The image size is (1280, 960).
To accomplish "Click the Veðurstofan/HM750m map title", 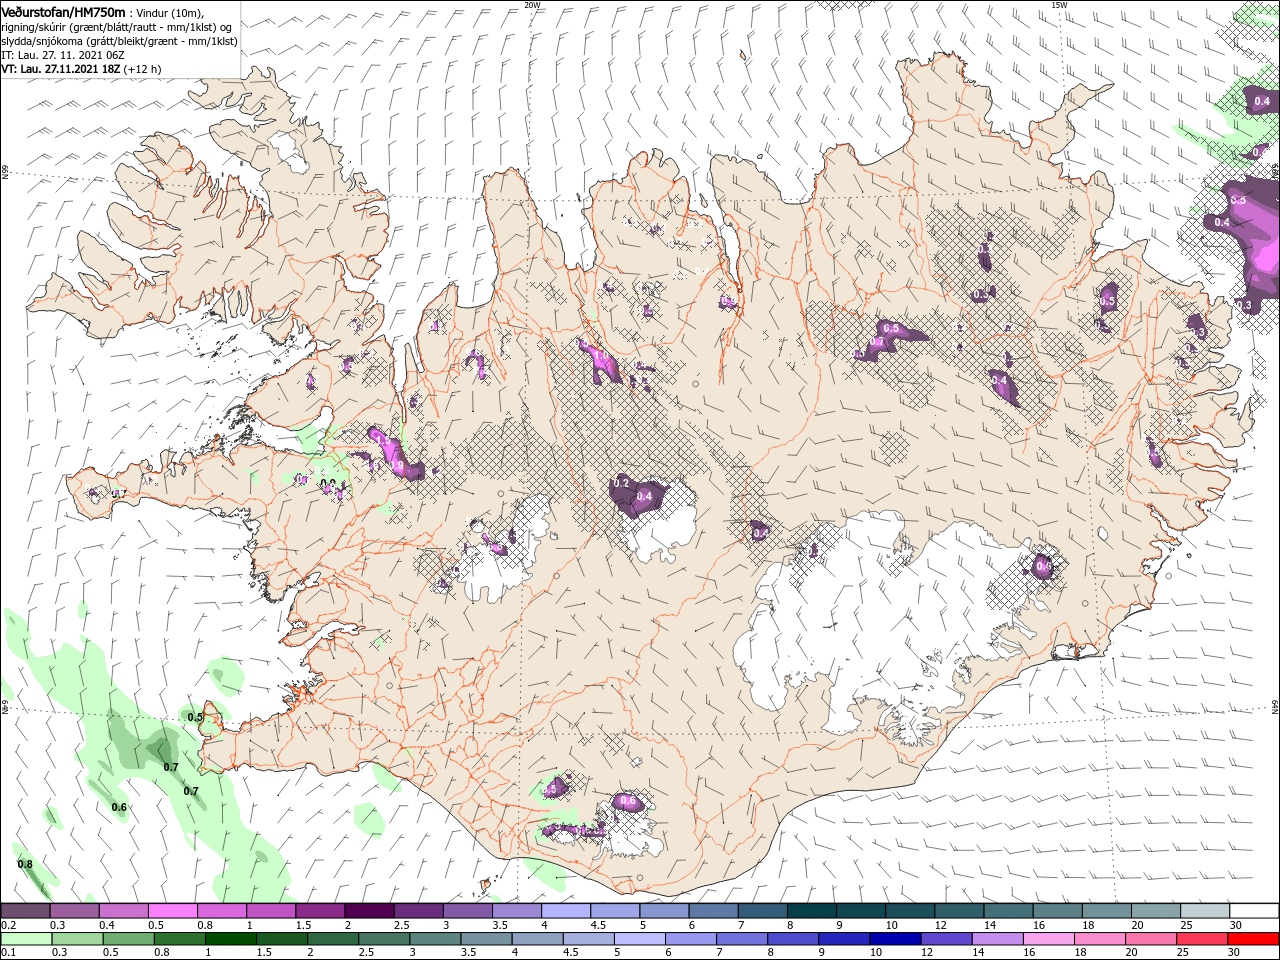I will [x=63, y=11].
